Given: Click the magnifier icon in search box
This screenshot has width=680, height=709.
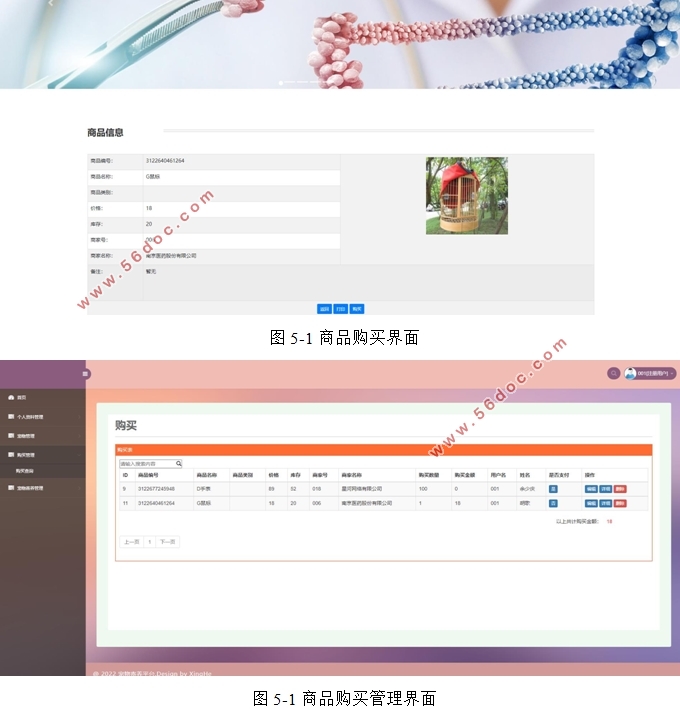Looking at the screenshot, I should [x=179, y=464].
